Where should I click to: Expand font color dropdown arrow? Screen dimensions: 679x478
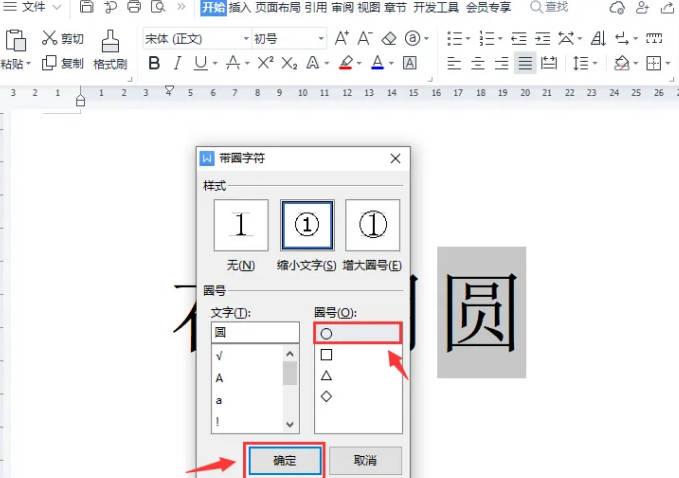(x=391, y=64)
